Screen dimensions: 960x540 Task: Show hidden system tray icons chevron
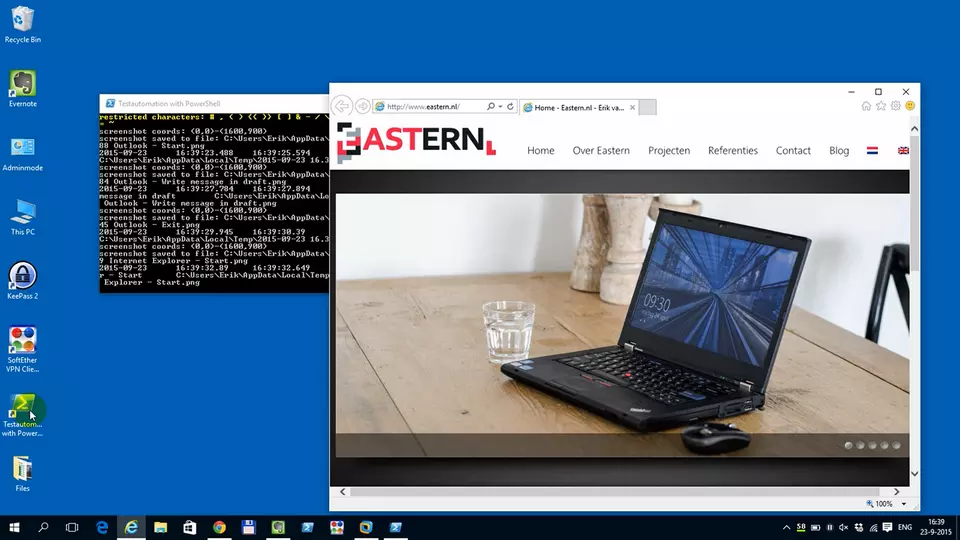tap(786, 527)
